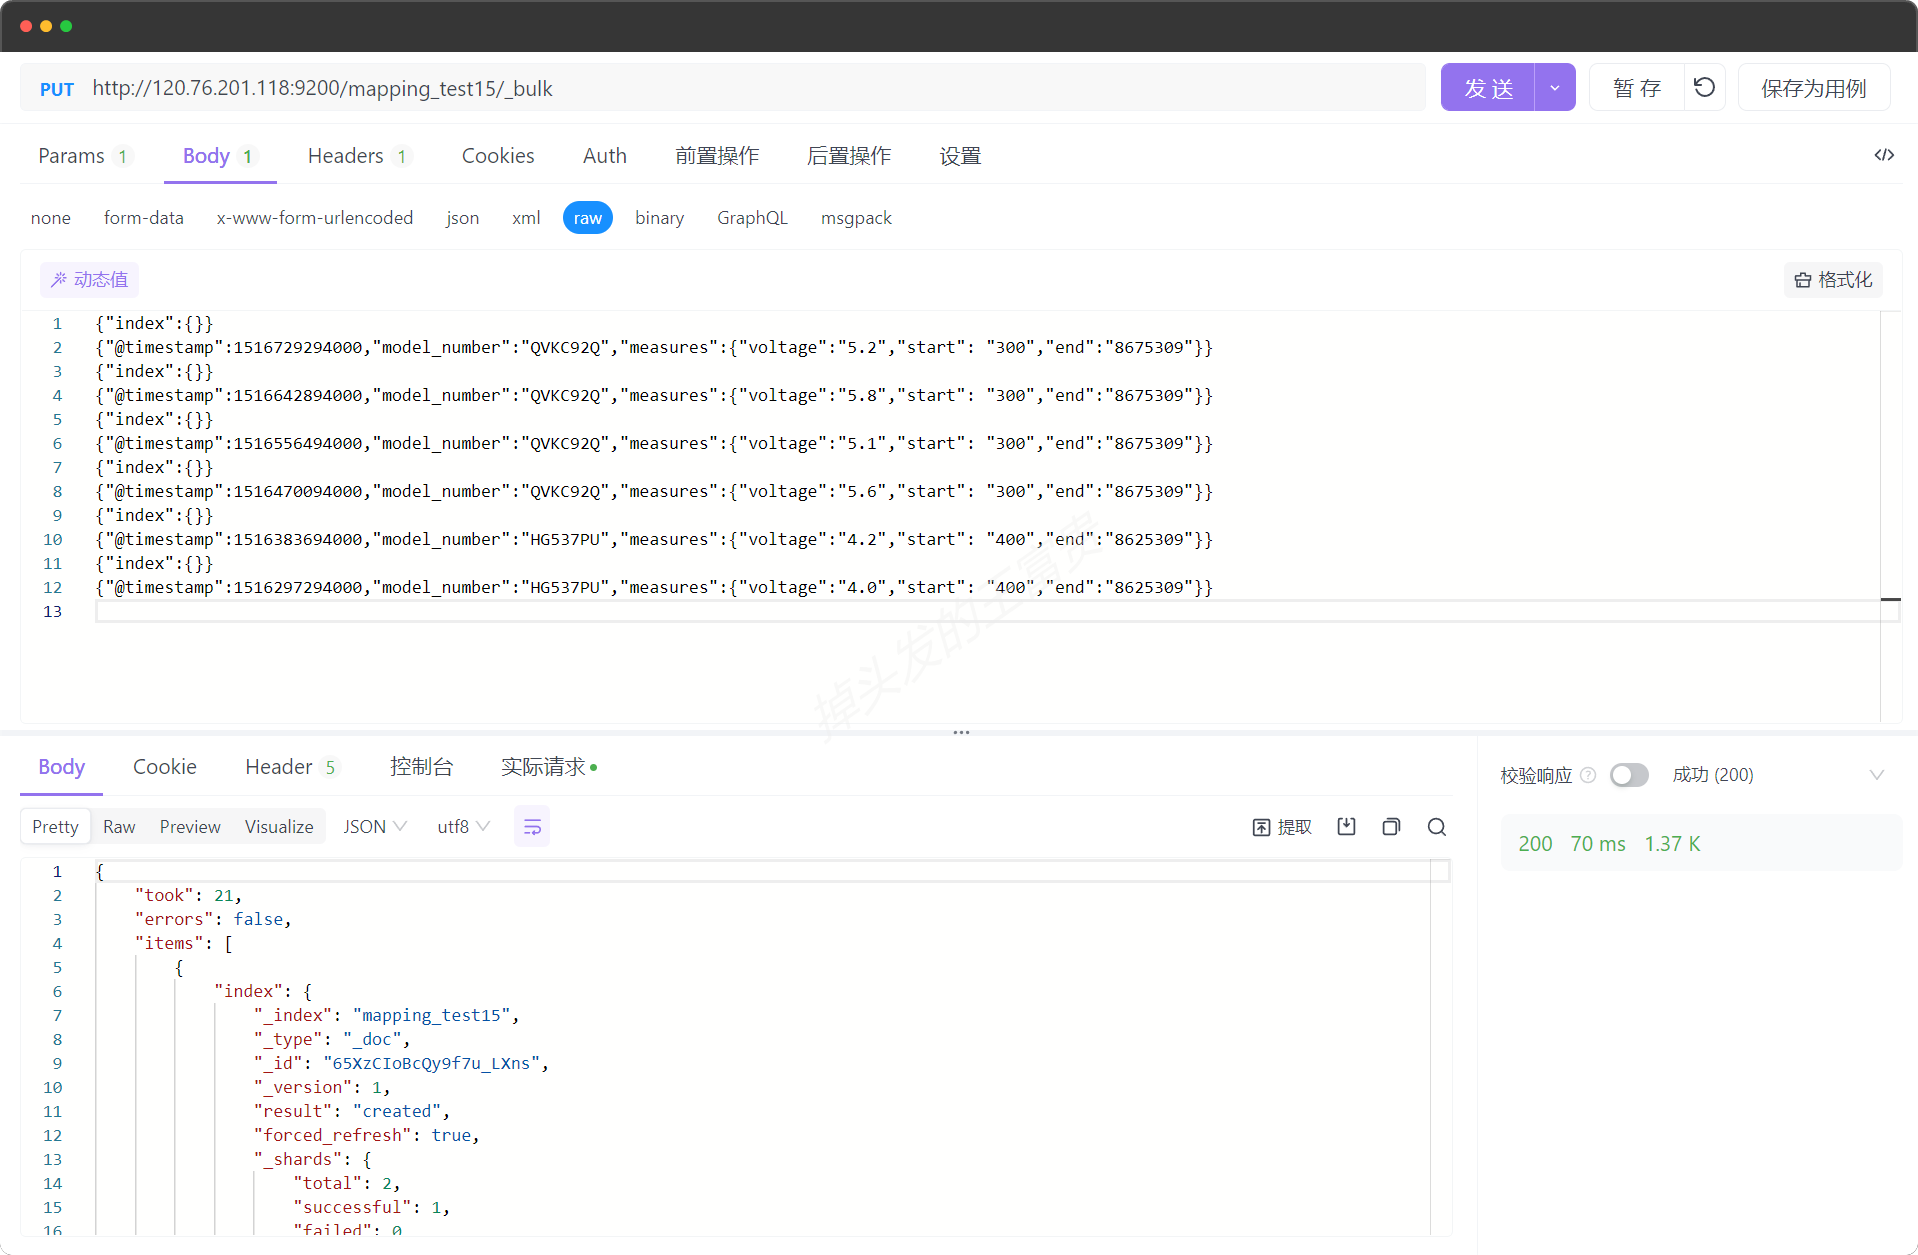This screenshot has width=1918, height=1255.
Task: Click the "result": "created" line
Action: pos(352,1111)
